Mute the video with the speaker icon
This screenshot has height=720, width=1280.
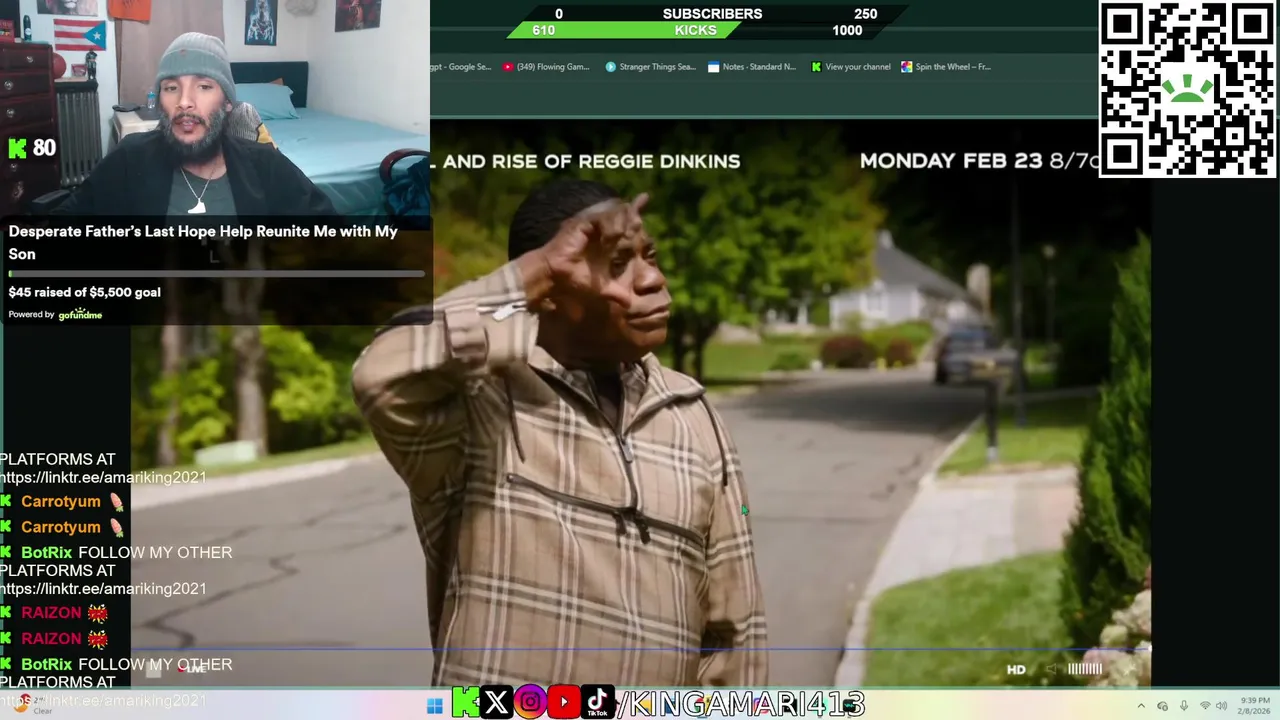(1051, 669)
